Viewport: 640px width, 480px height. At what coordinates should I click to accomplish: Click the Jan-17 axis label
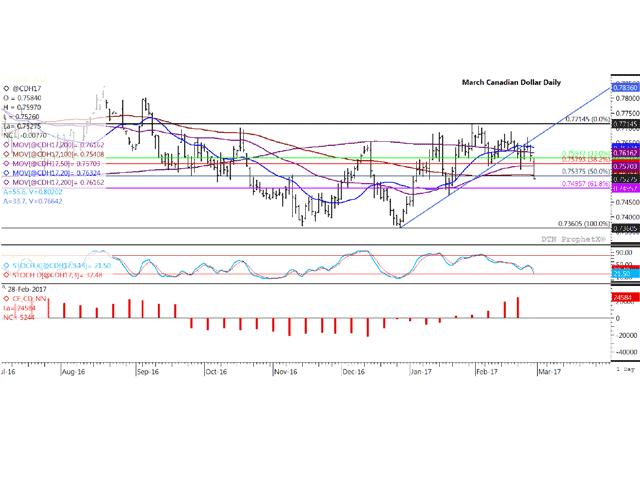(x=421, y=372)
